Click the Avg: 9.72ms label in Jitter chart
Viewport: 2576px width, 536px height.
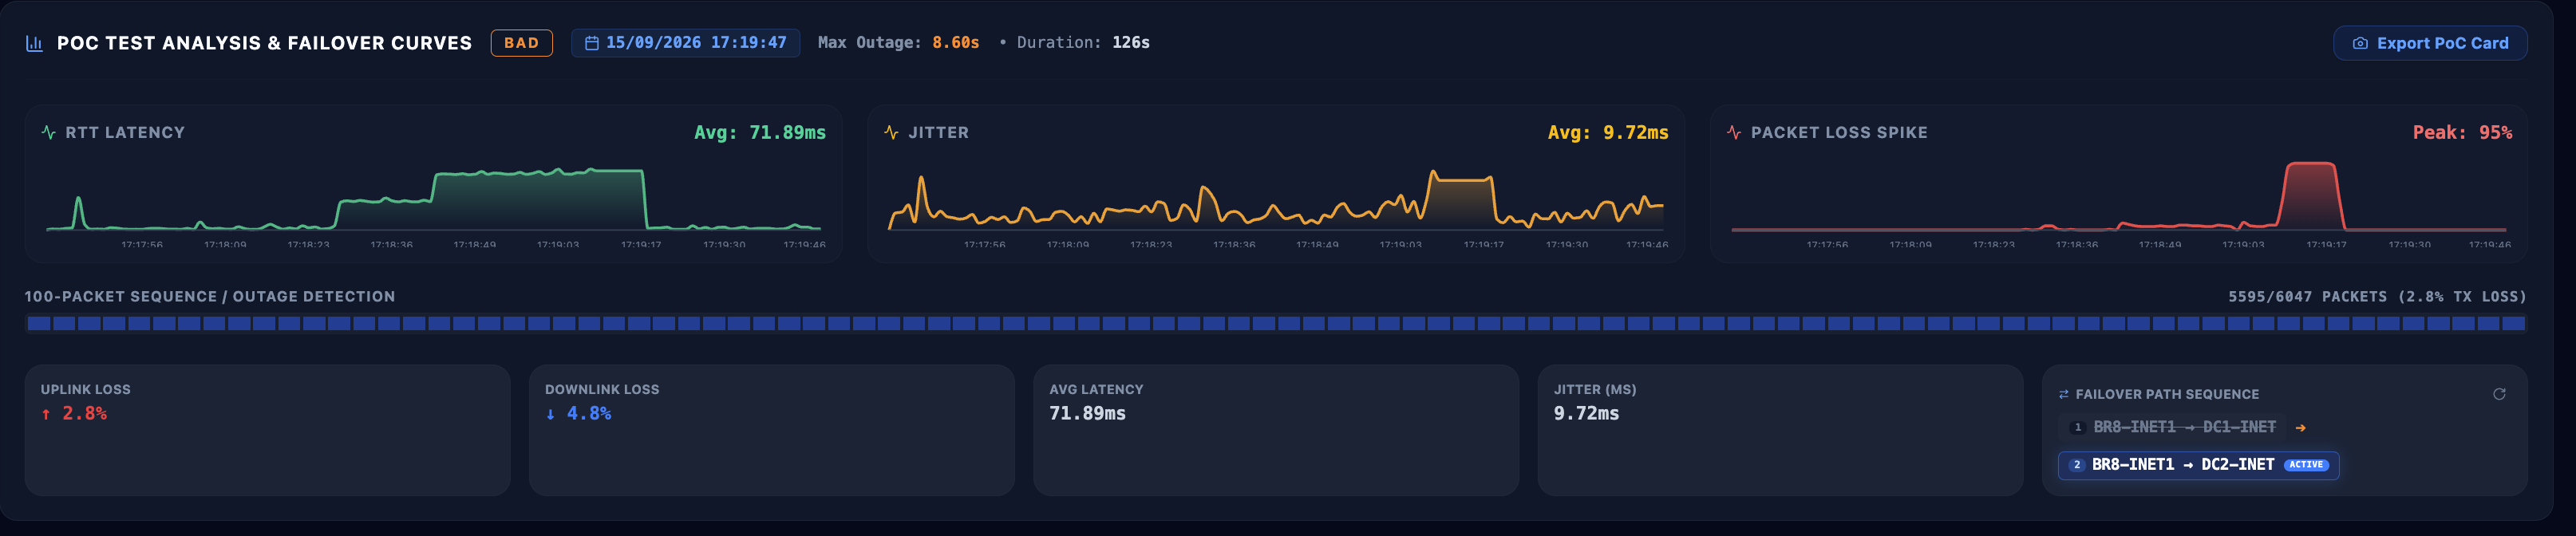tap(1608, 132)
